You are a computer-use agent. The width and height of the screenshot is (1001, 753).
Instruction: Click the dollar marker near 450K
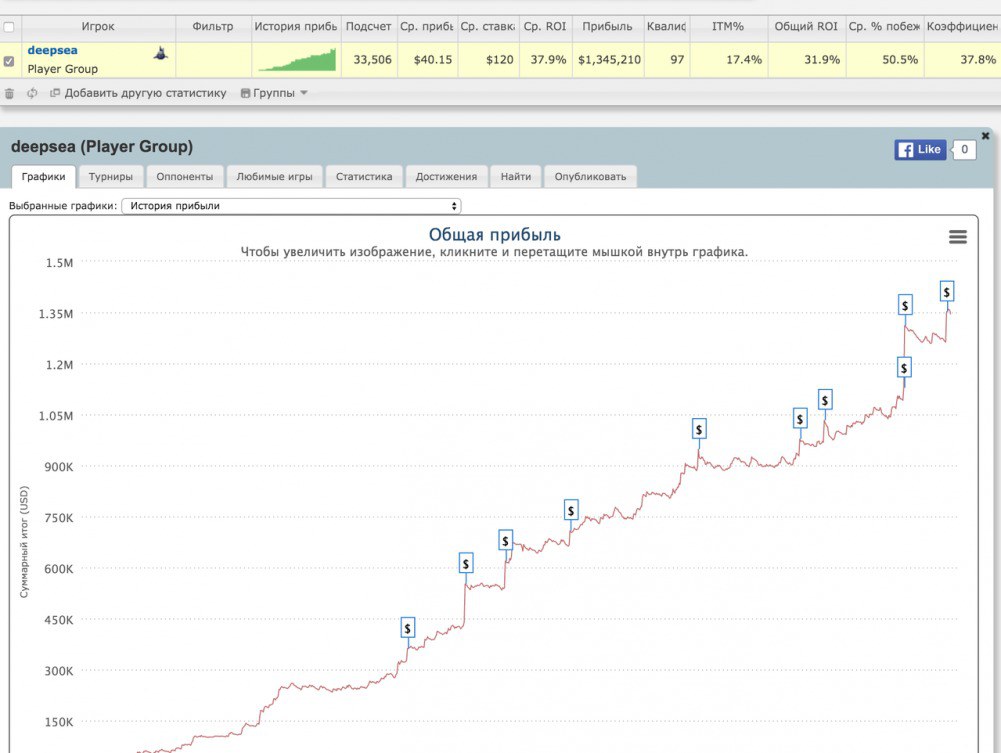point(408,628)
